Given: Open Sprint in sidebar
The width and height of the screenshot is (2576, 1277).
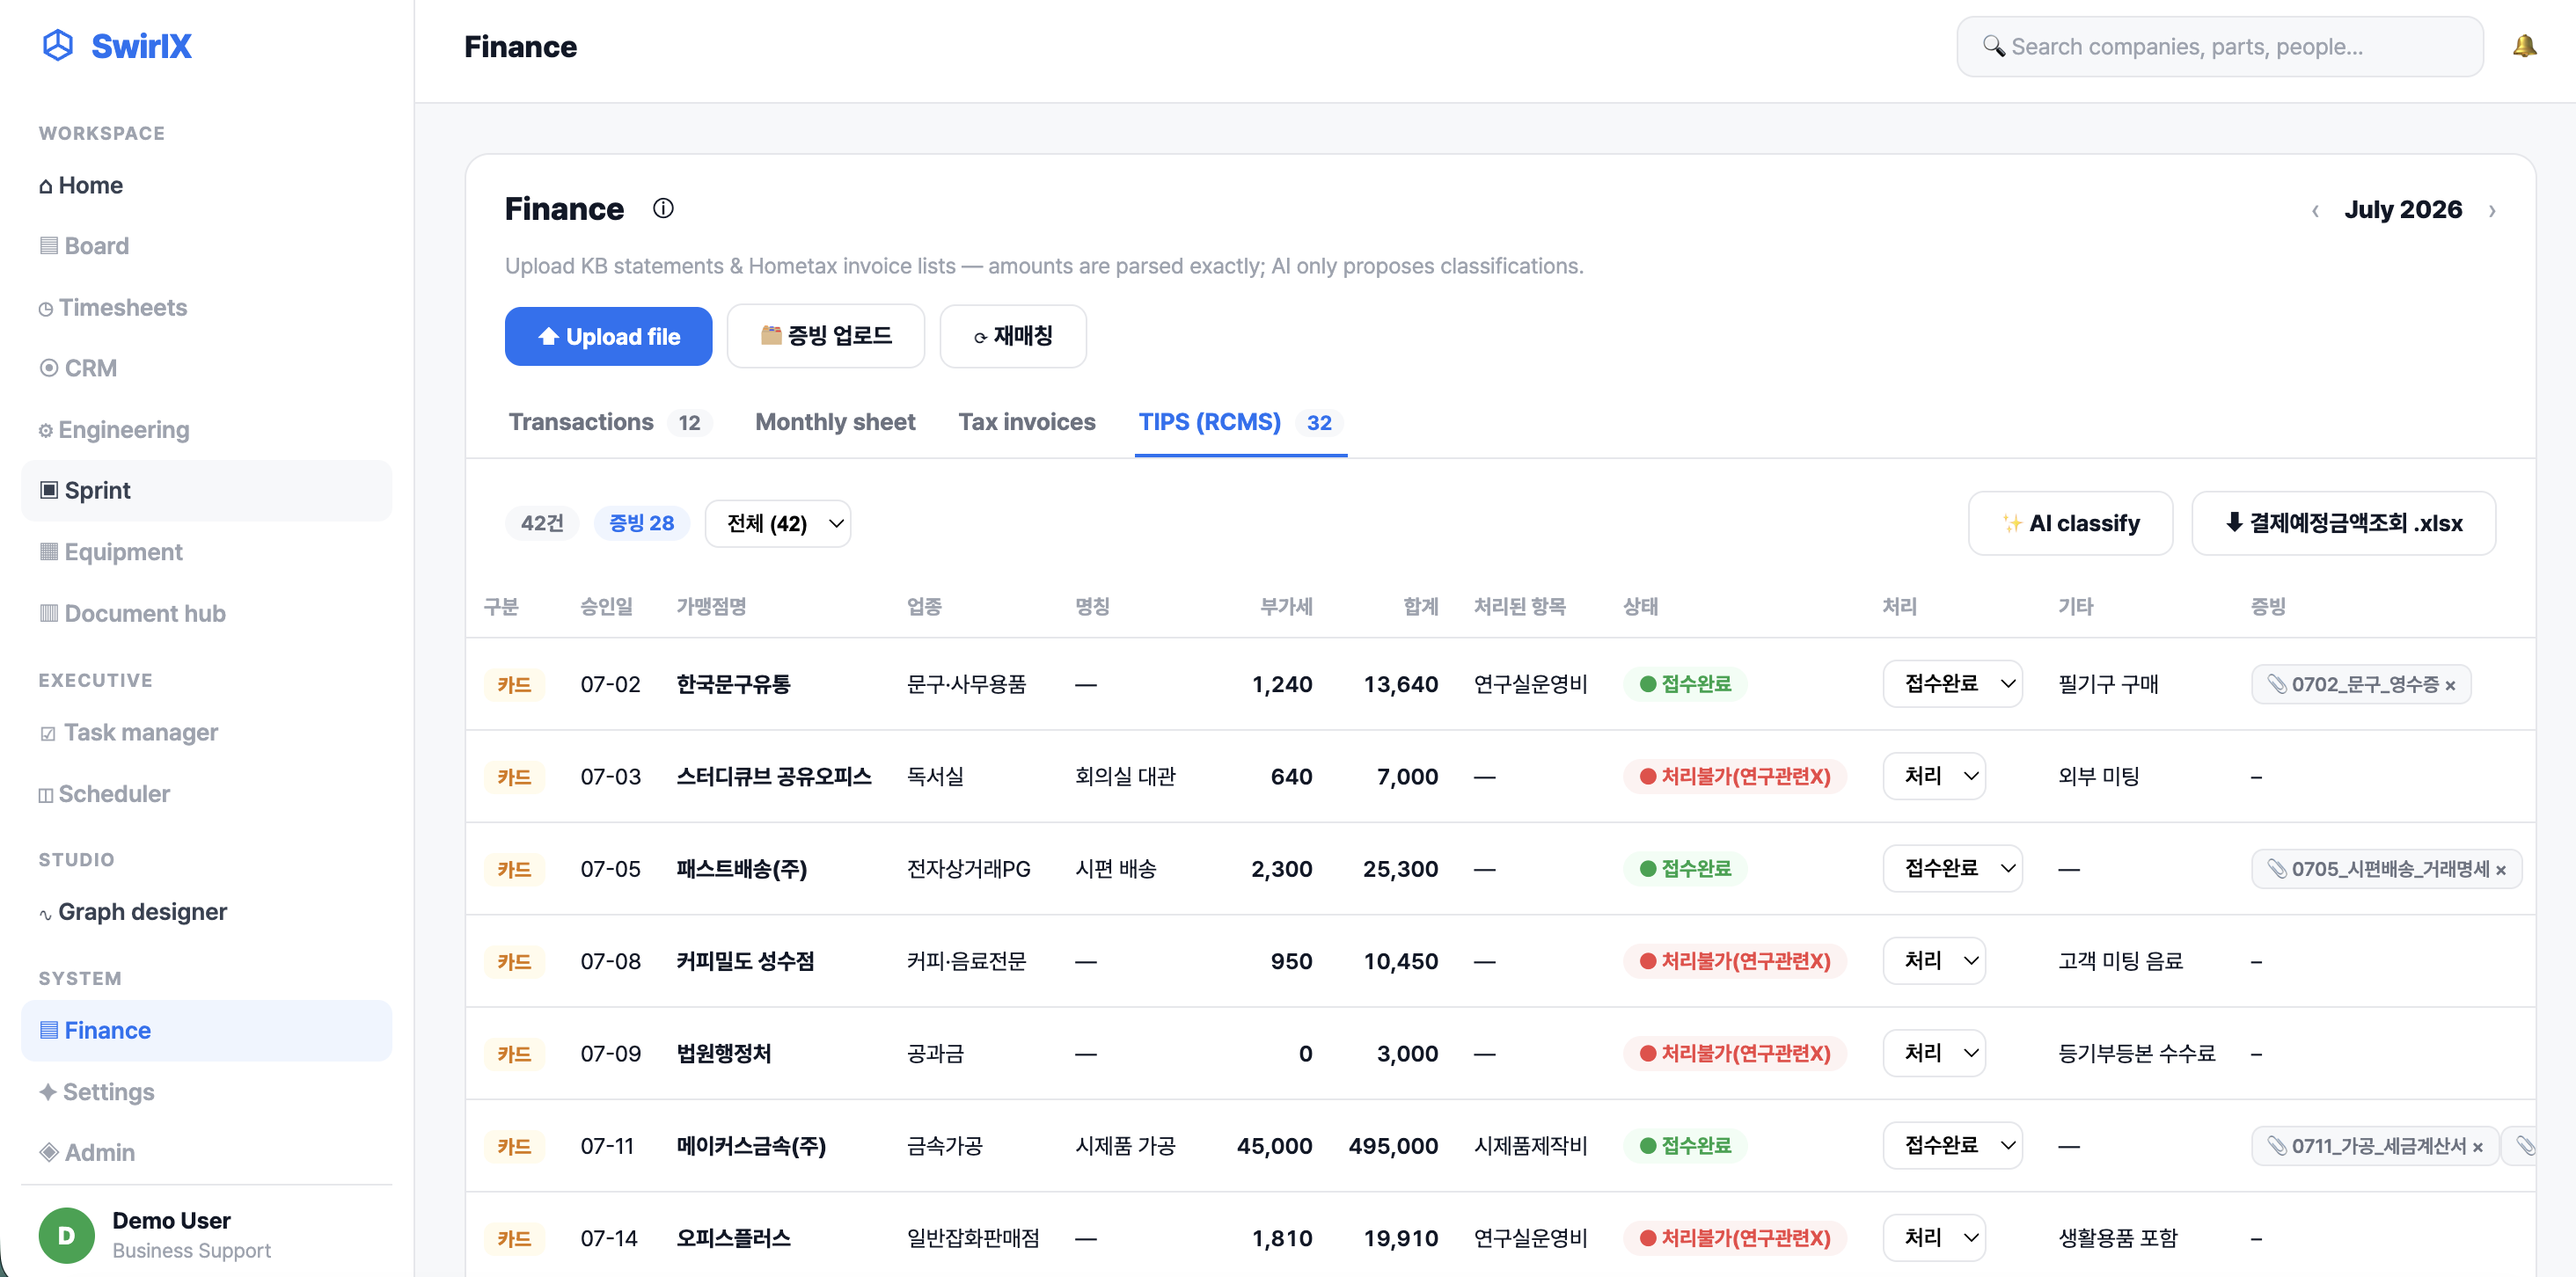Looking at the screenshot, I should tap(206, 490).
